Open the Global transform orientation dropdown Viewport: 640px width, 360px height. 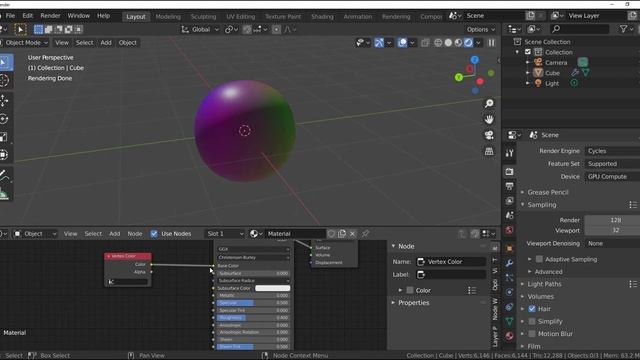tap(200, 29)
